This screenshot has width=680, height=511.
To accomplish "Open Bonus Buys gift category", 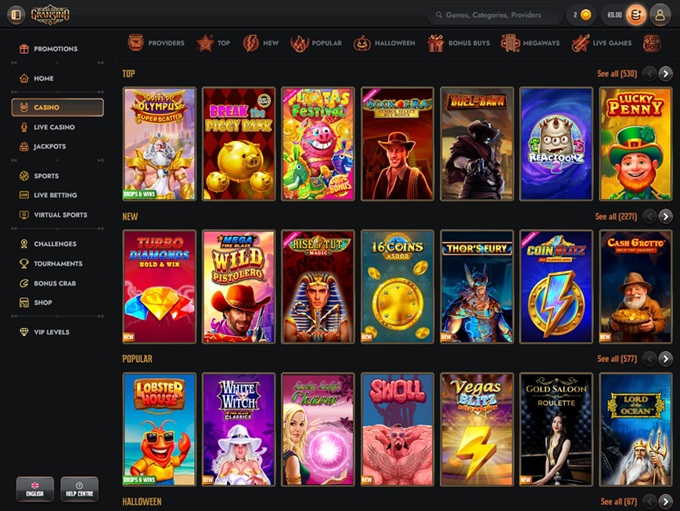I will click(x=458, y=43).
